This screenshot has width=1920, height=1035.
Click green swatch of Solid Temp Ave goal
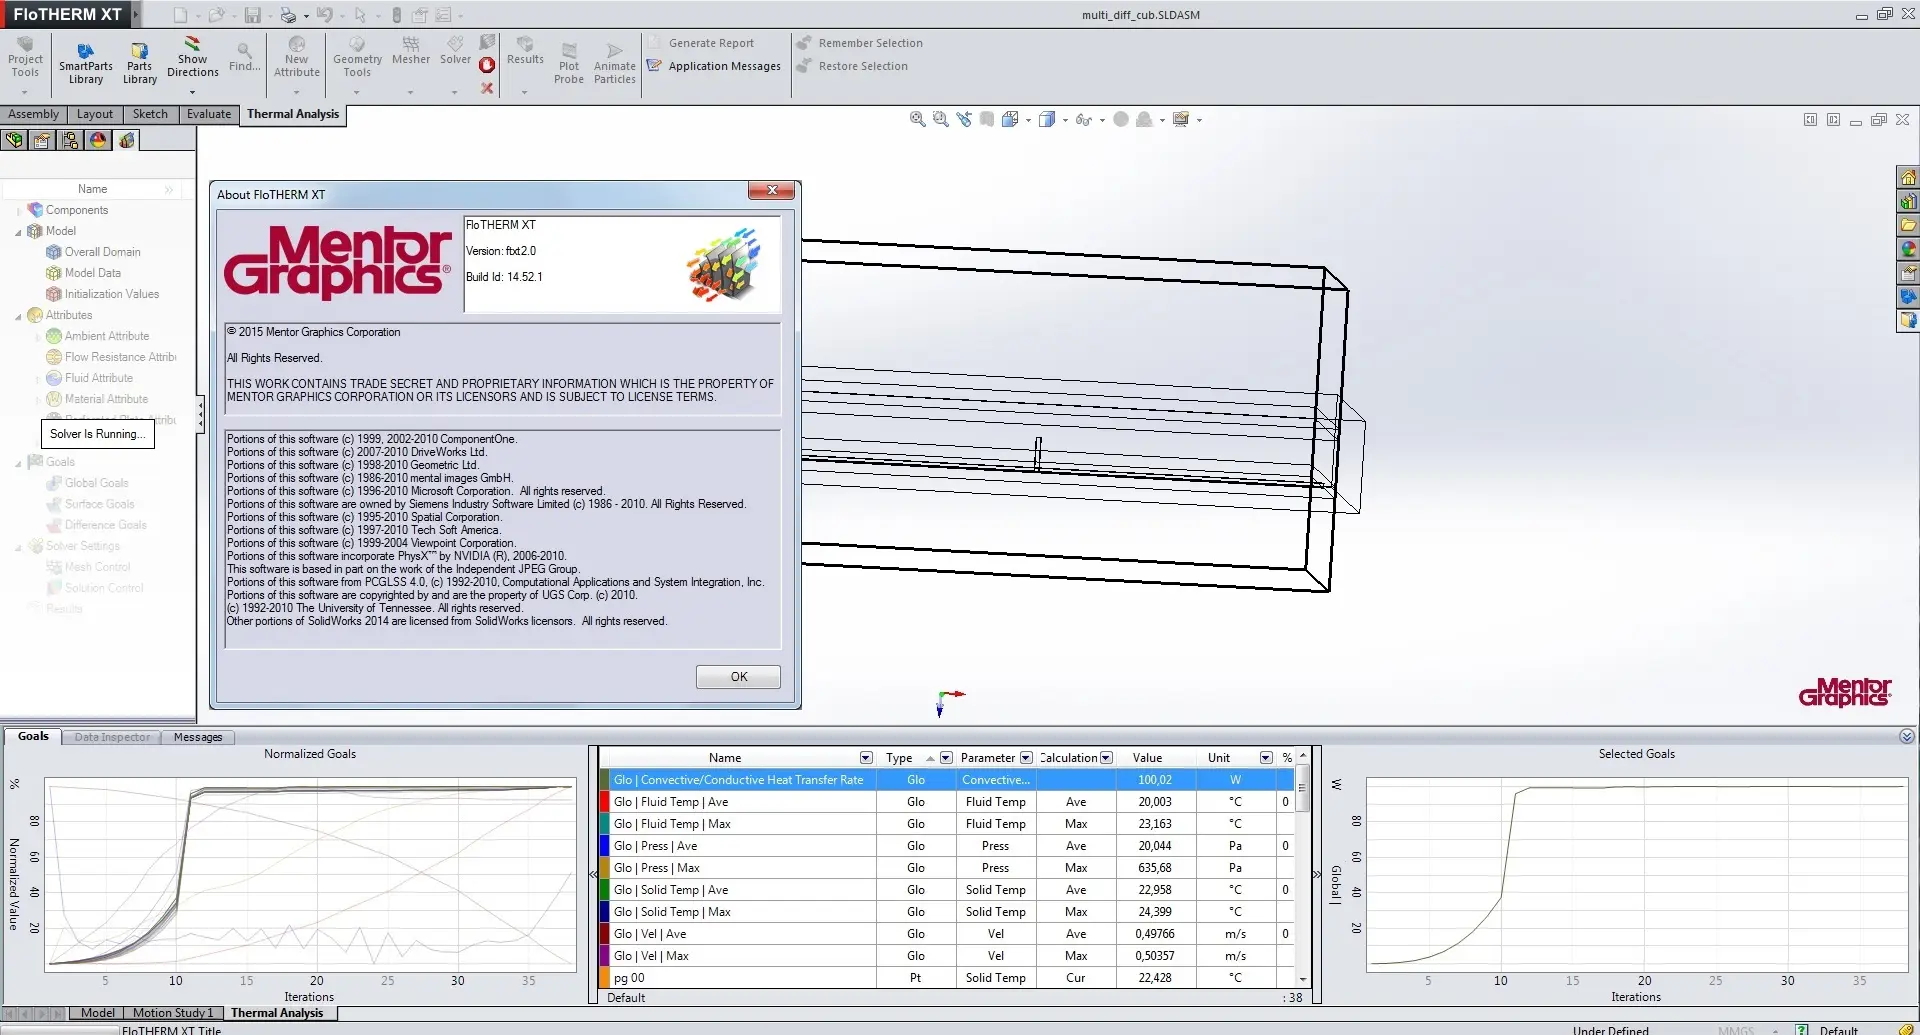click(x=604, y=890)
